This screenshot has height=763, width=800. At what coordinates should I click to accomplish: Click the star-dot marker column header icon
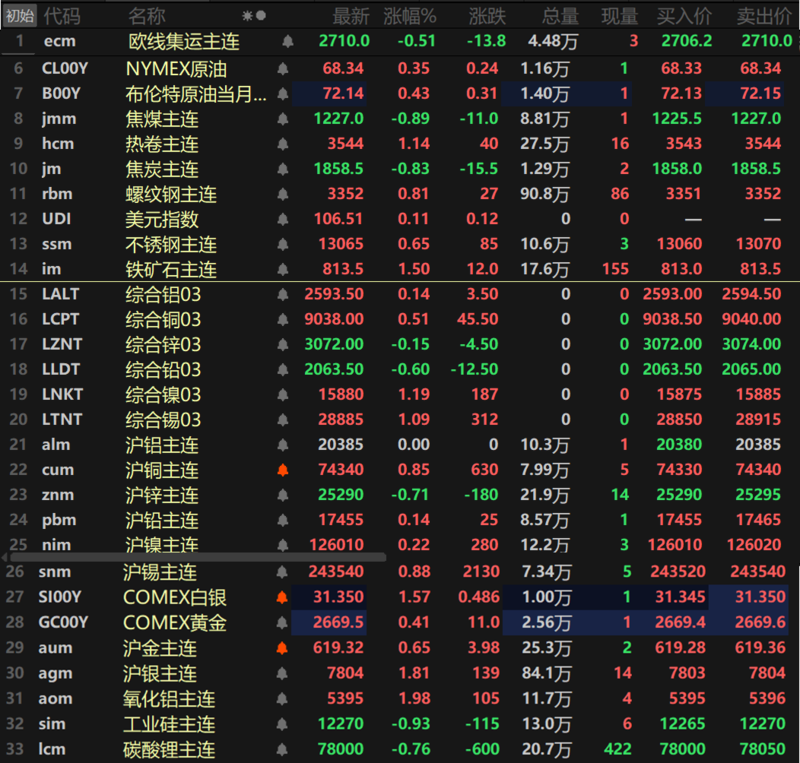[254, 16]
